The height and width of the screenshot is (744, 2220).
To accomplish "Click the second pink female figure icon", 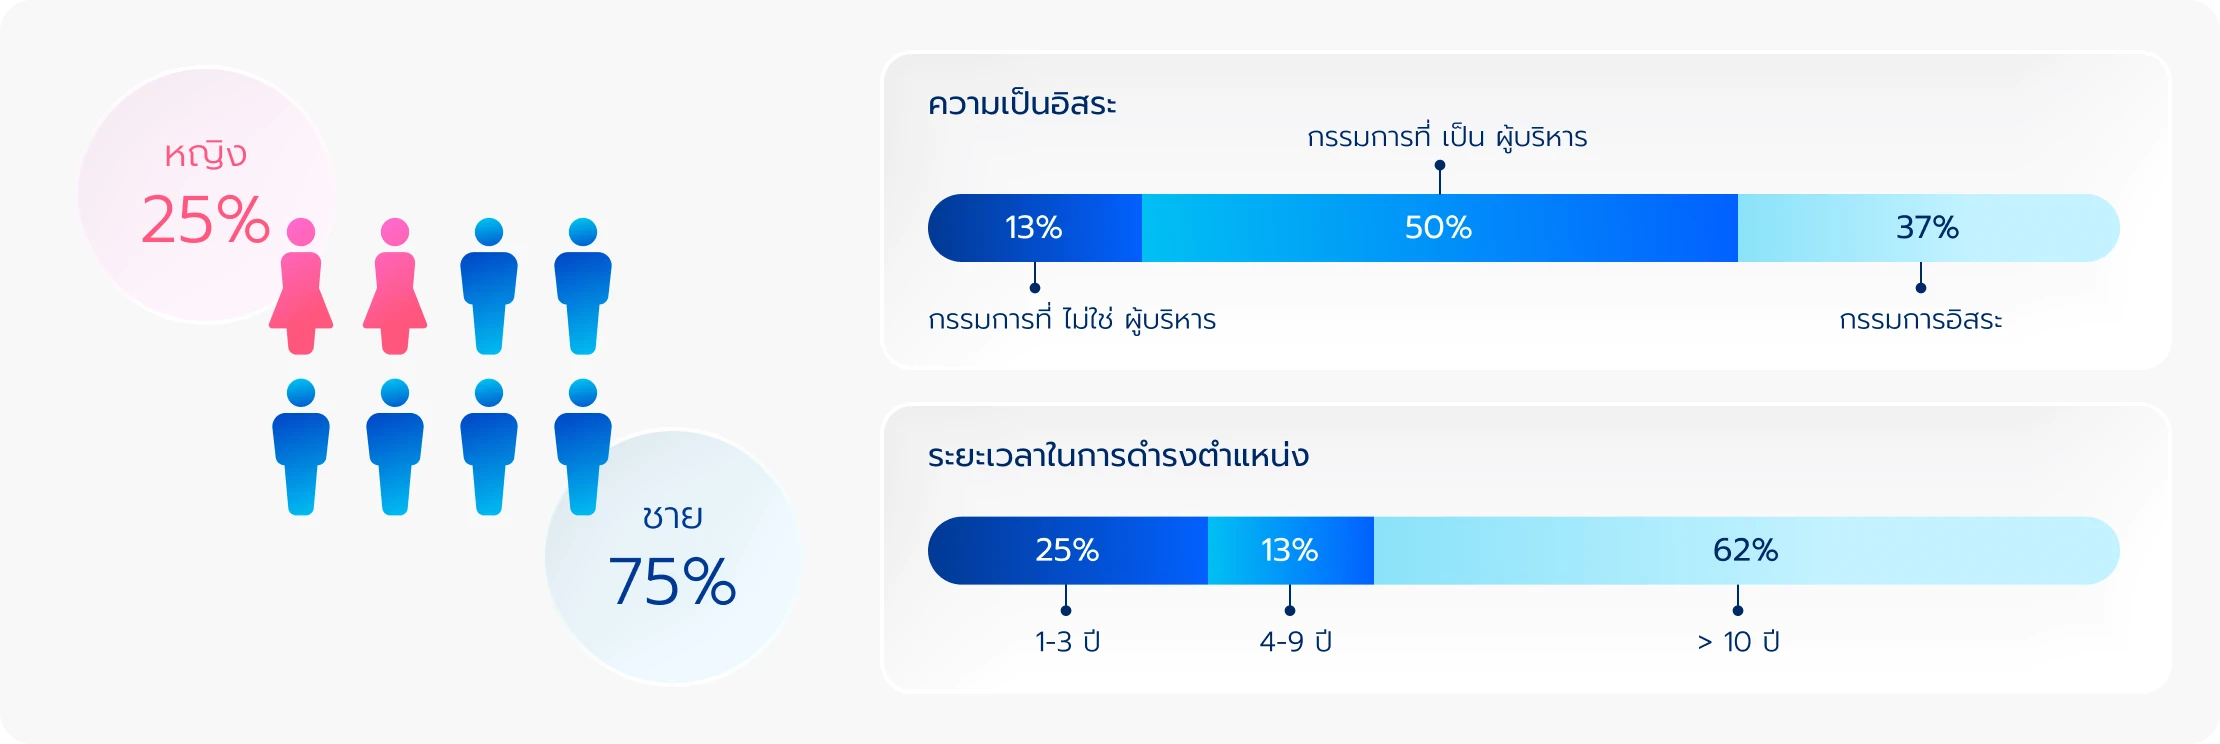I will (395, 286).
